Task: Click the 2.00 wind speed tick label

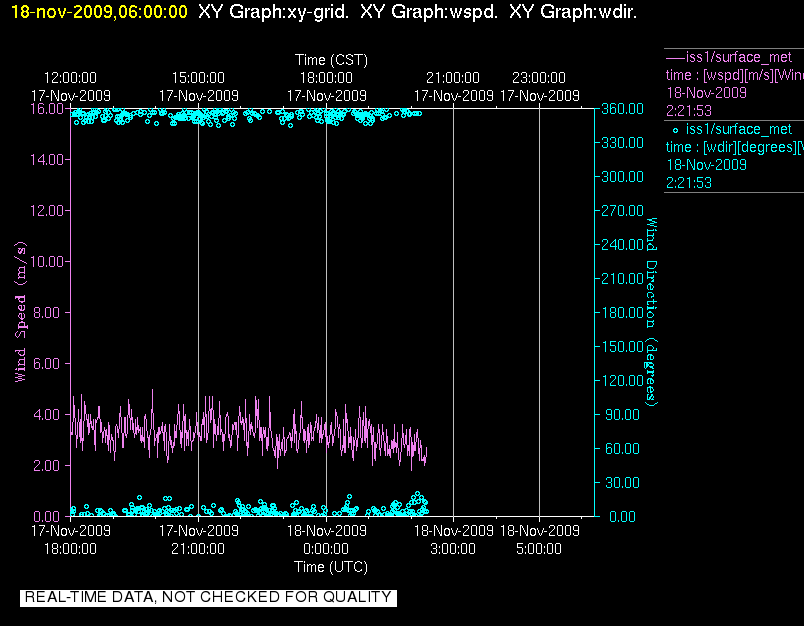Action: 47,466
